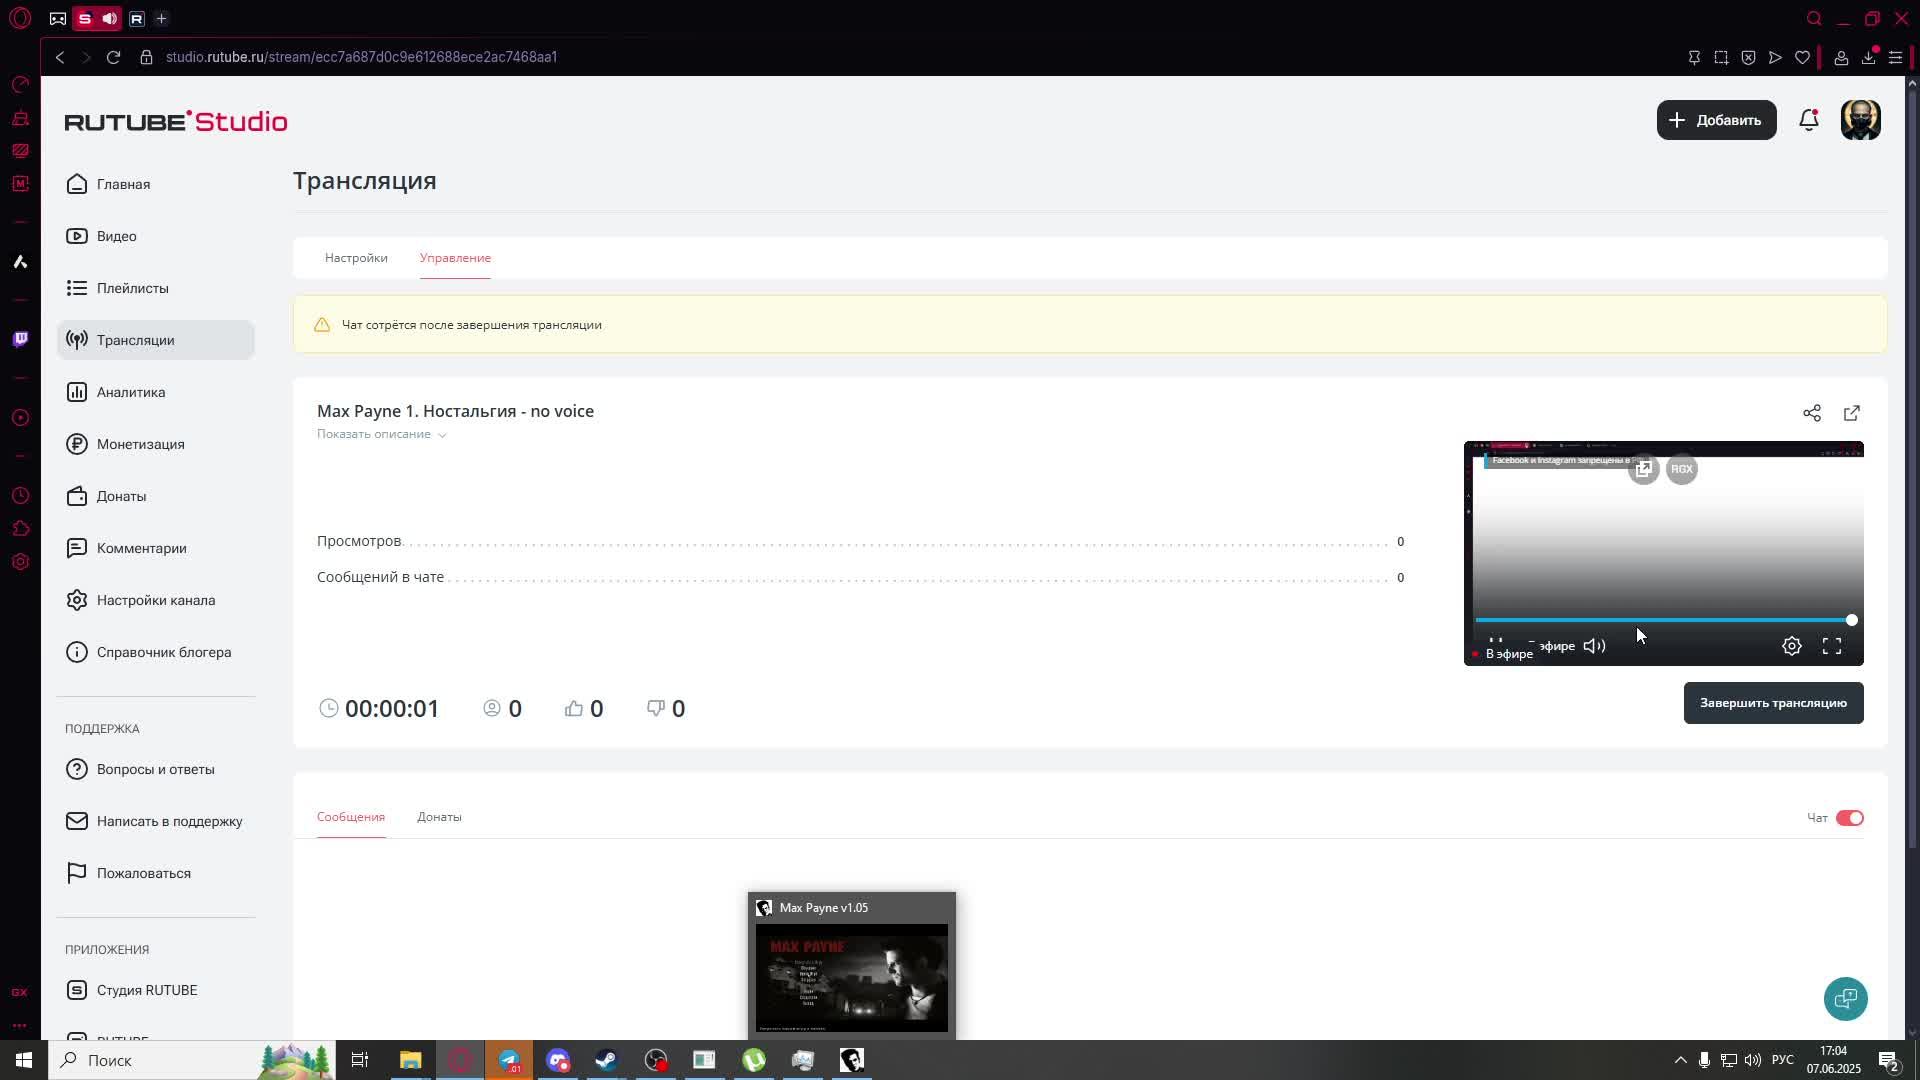This screenshot has width=1920, height=1080.
Task: Open Opera downloads icon
Action: tap(1868, 57)
